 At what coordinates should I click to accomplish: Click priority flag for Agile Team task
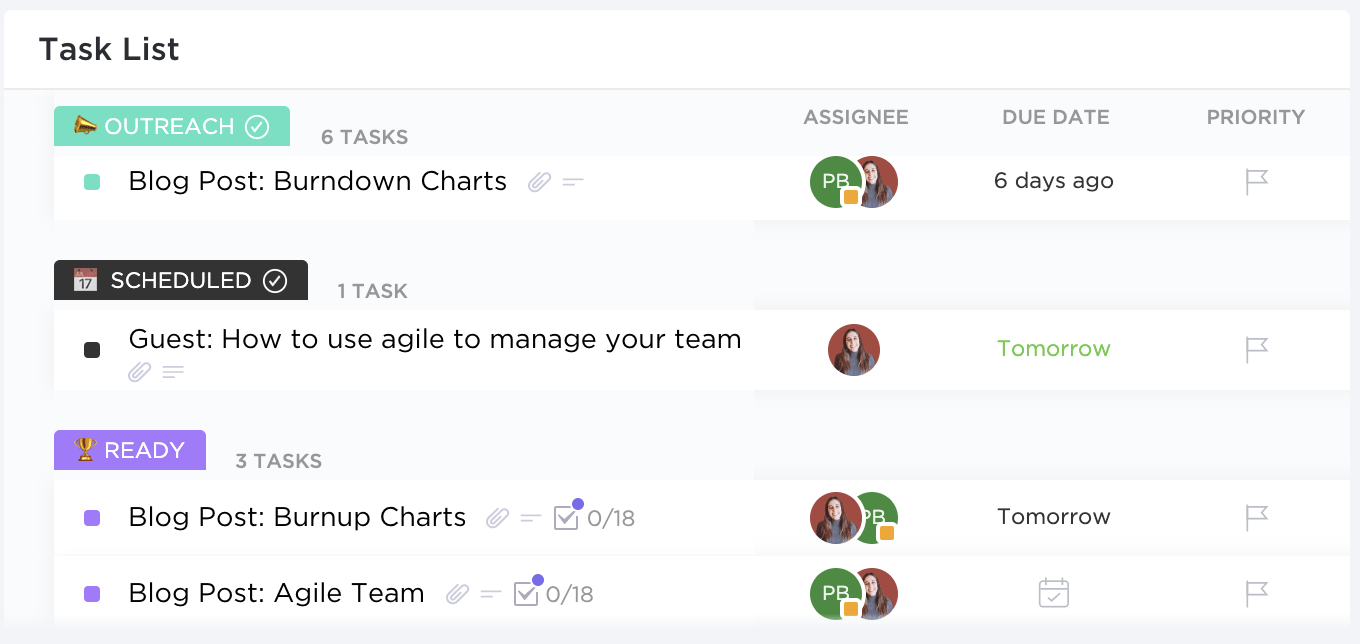(x=1256, y=594)
